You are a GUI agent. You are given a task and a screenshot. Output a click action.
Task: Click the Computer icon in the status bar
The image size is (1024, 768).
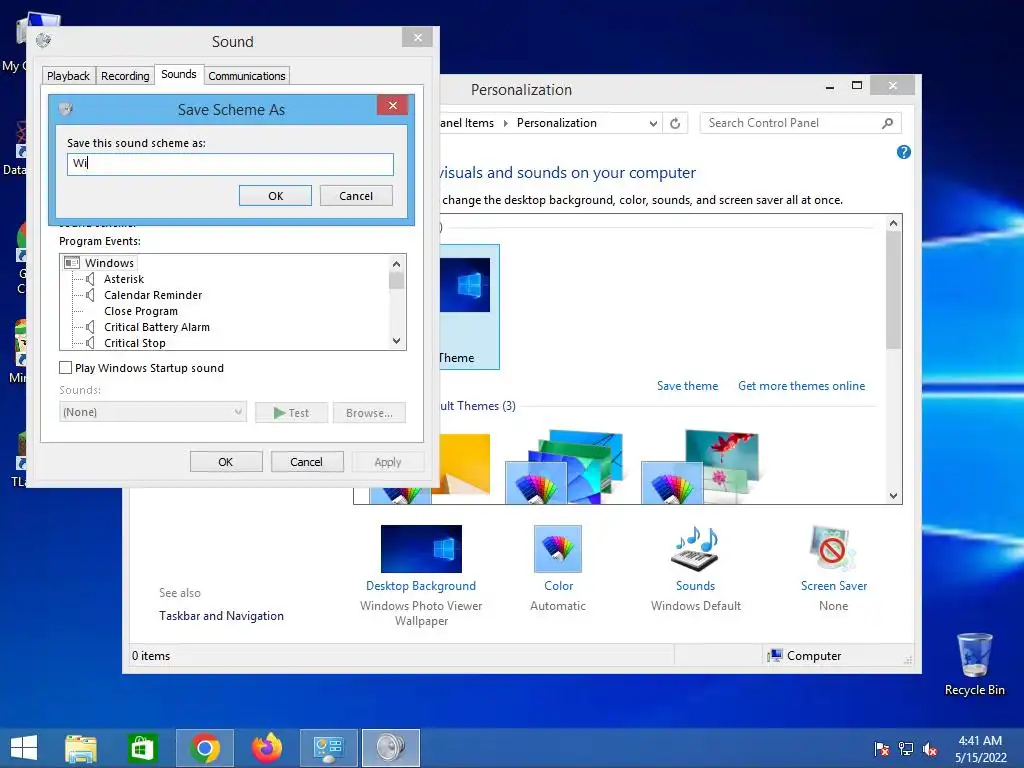[x=775, y=656]
